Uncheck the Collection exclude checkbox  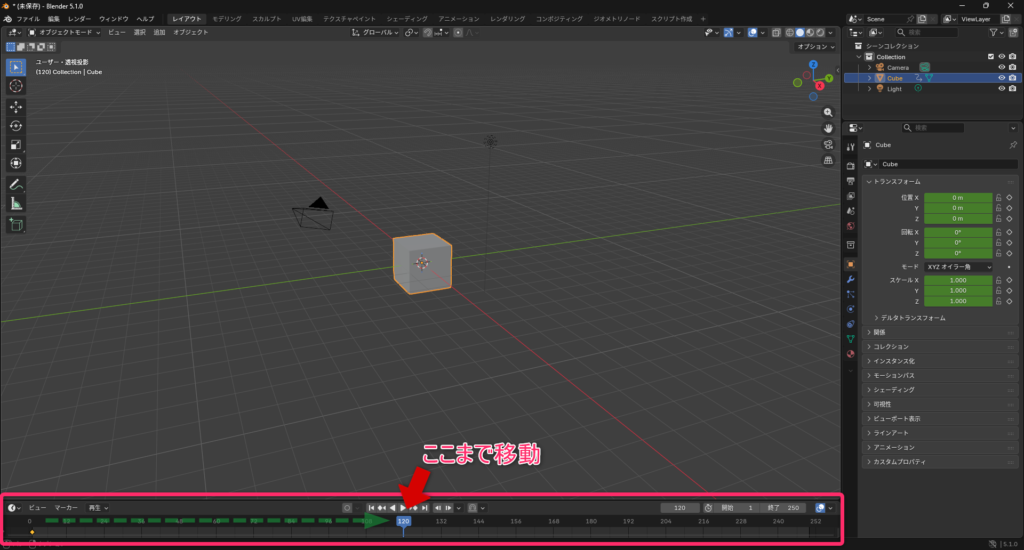click(x=990, y=57)
